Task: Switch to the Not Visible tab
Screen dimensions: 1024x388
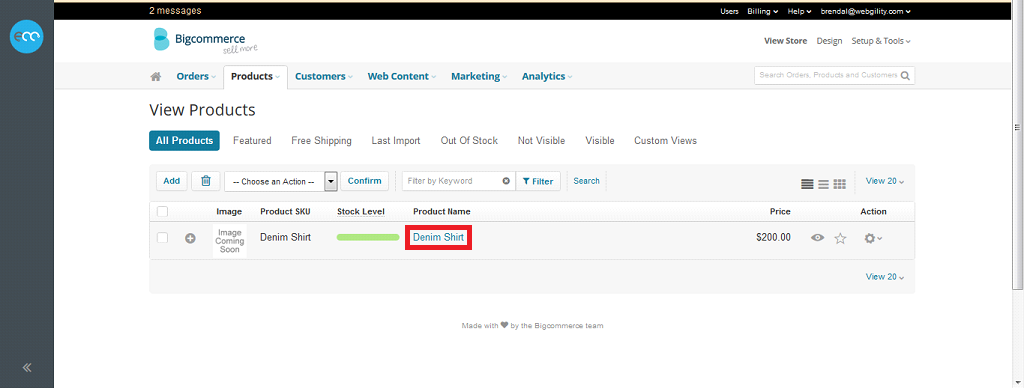Action: click(x=541, y=140)
